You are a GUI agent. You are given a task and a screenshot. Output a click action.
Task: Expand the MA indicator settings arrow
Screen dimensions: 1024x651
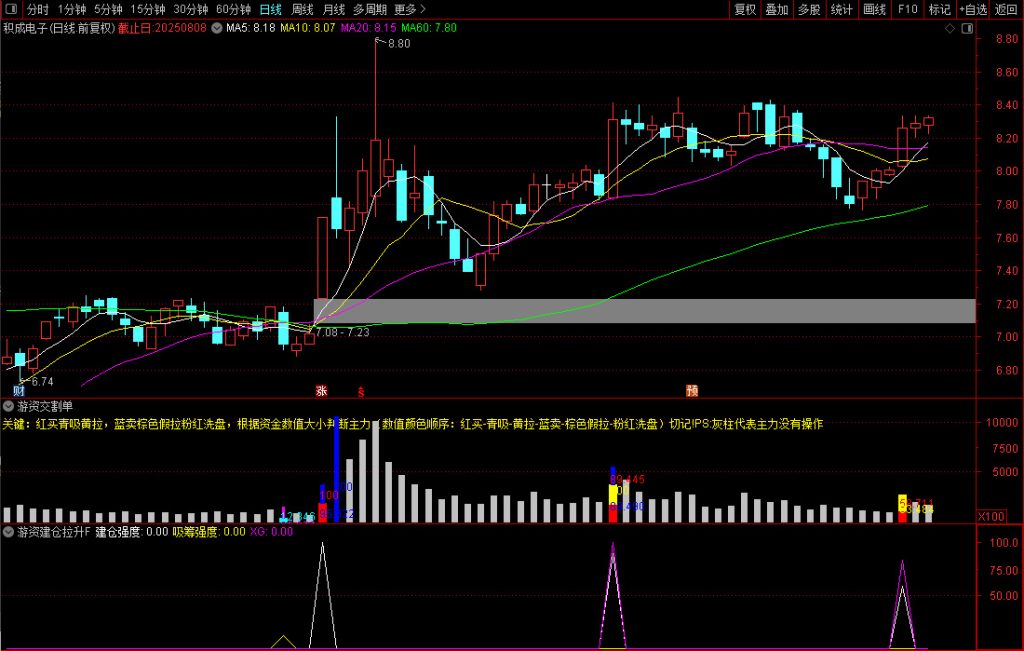tap(217, 28)
